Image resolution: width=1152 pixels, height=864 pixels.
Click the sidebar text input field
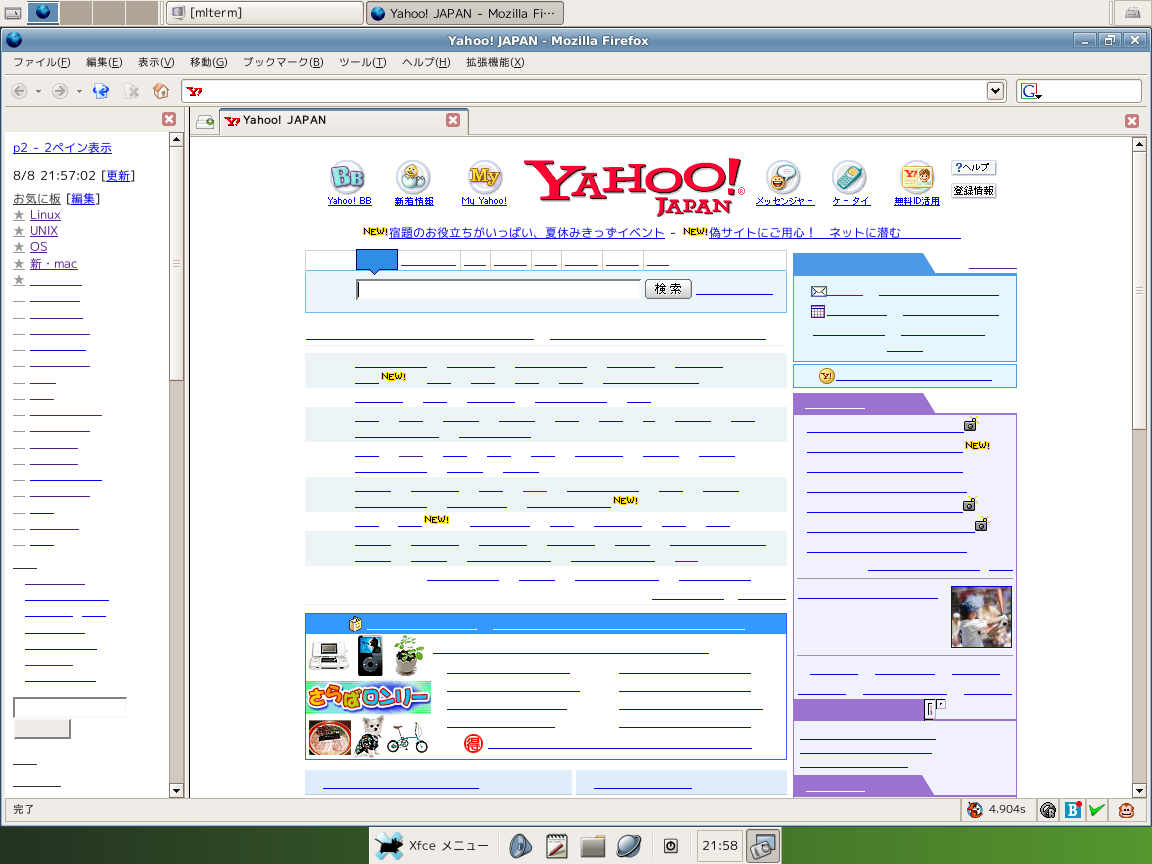[70, 708]
